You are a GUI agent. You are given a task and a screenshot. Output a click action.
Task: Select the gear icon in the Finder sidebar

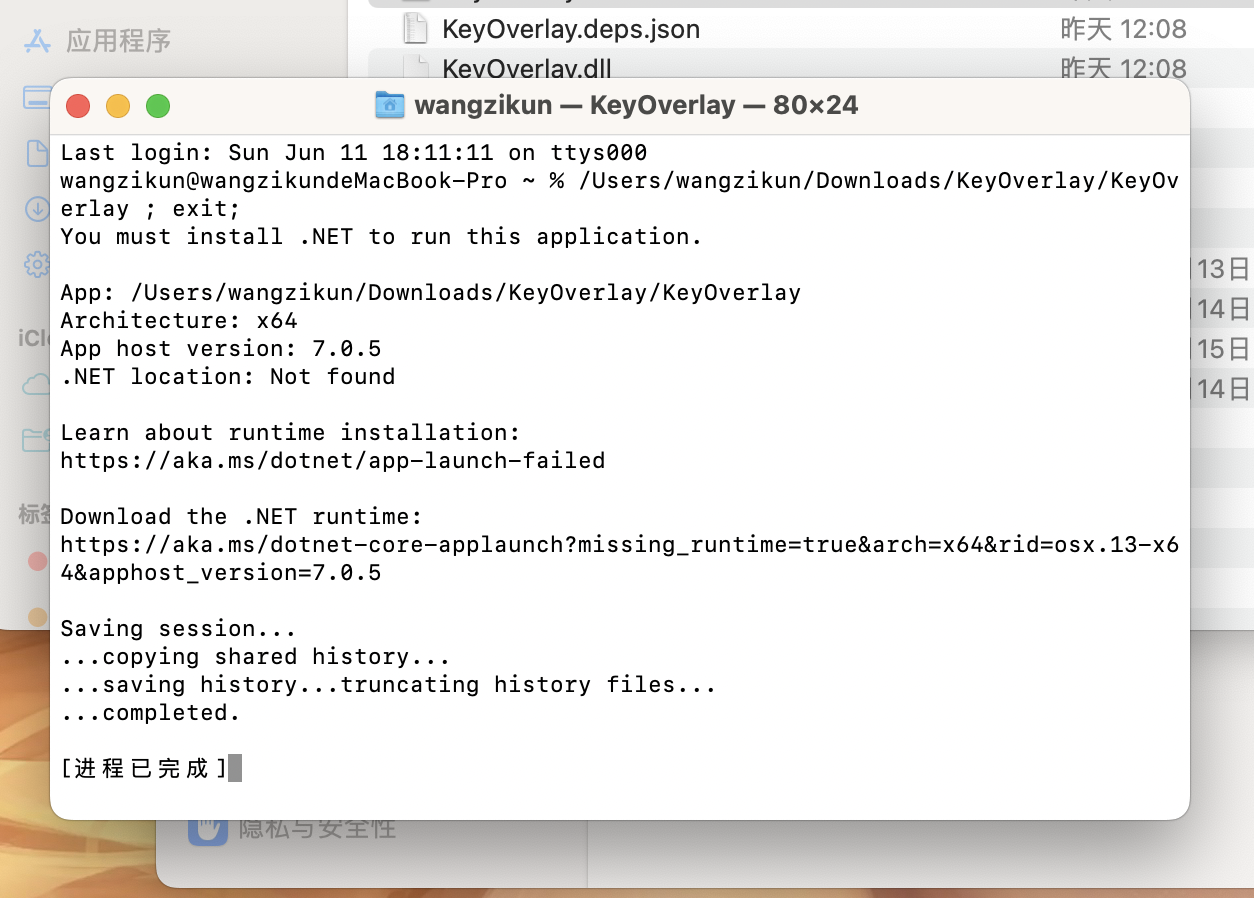(x=37, y=264)
